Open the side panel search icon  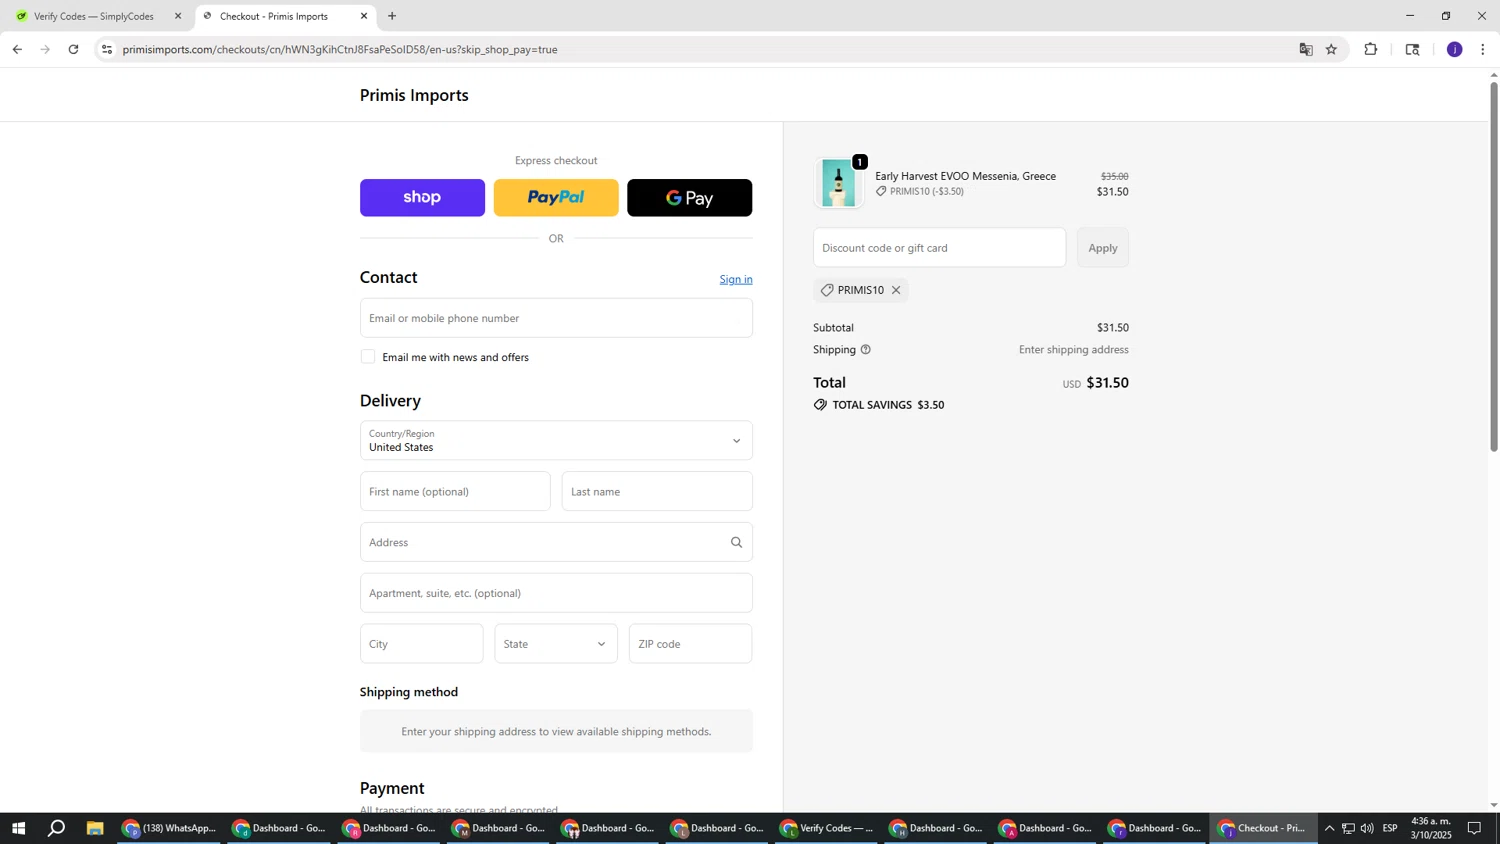[x=1412, y=49]
